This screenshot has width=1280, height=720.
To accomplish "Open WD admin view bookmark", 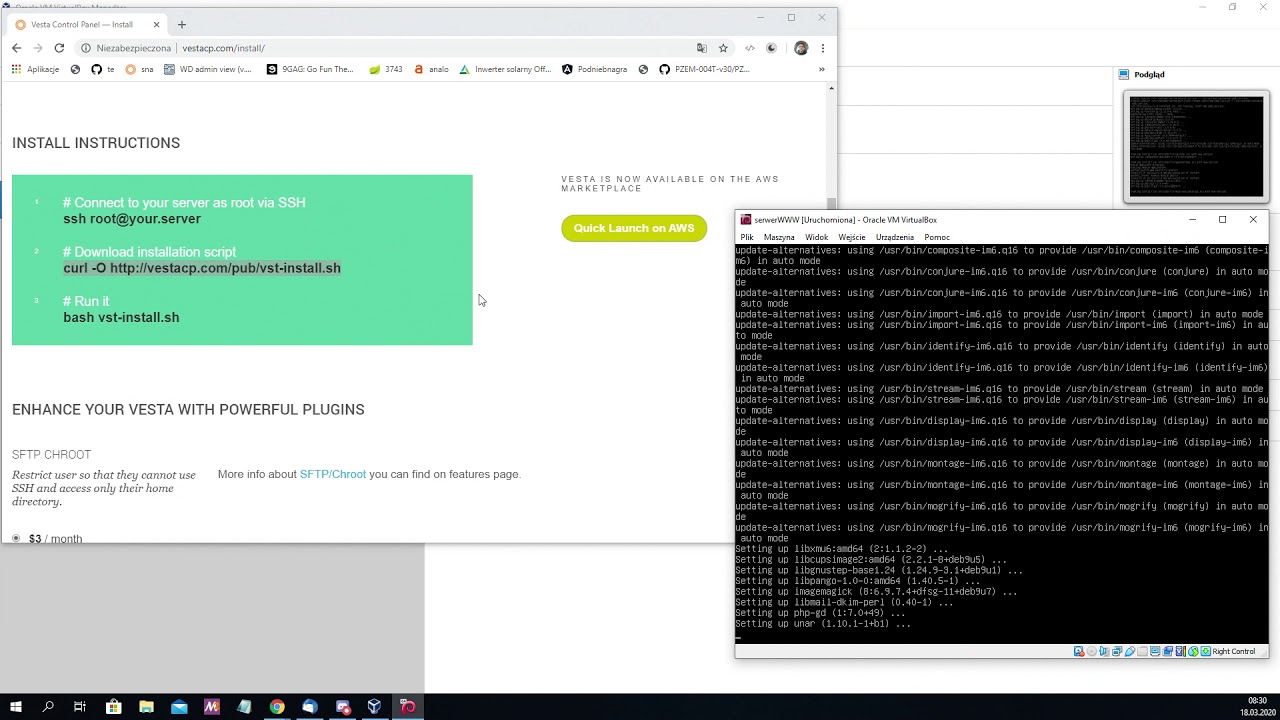I will tap(207, 70).
